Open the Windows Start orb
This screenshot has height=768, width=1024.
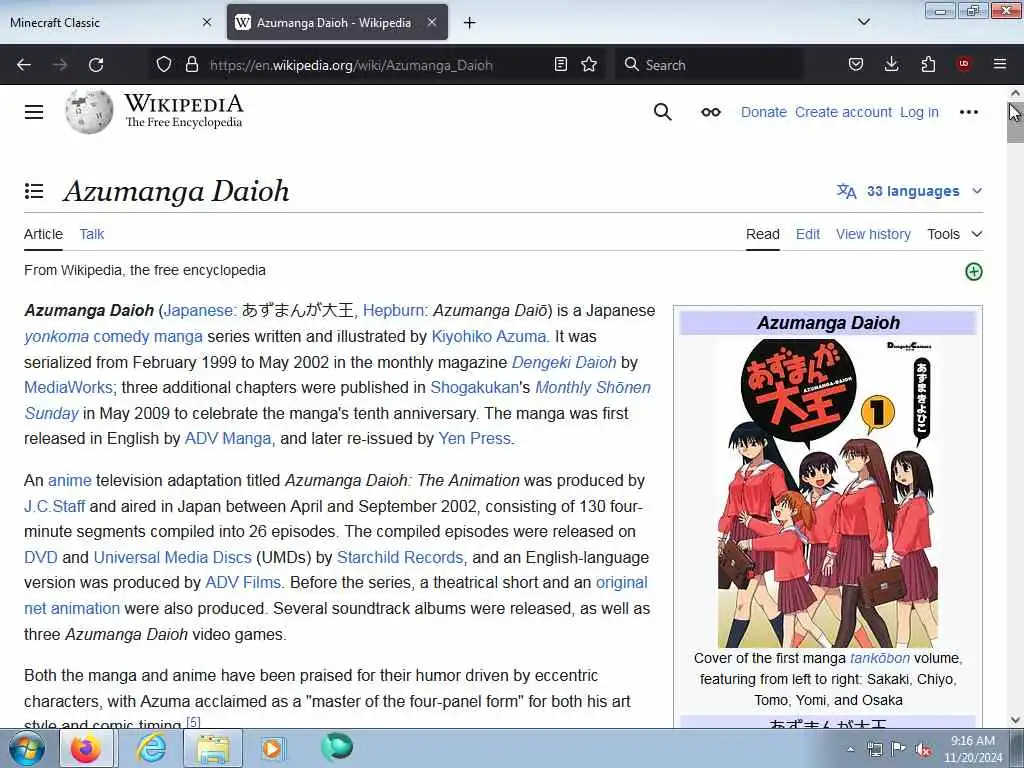pyautogui.click(x=27, y=748)
